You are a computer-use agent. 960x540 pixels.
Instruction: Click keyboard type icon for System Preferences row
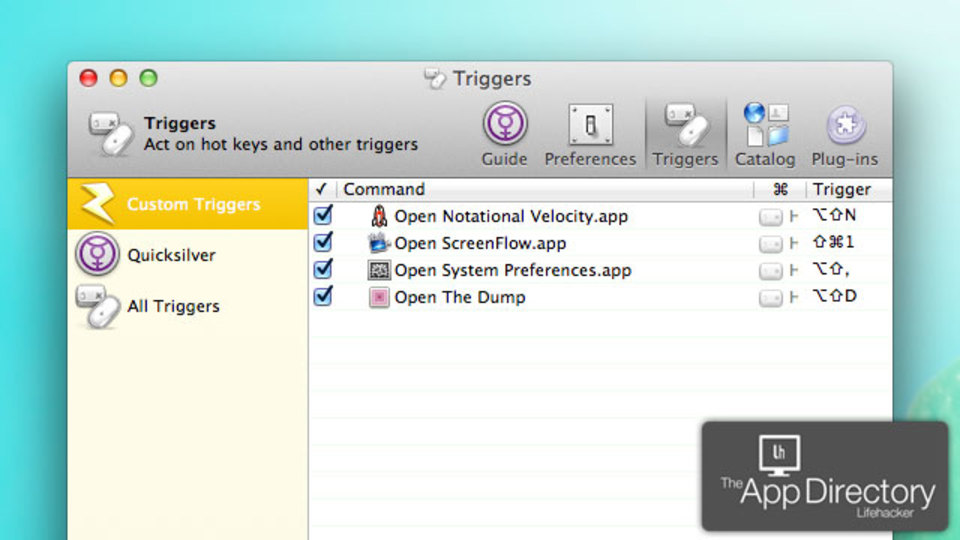(771, 271)
